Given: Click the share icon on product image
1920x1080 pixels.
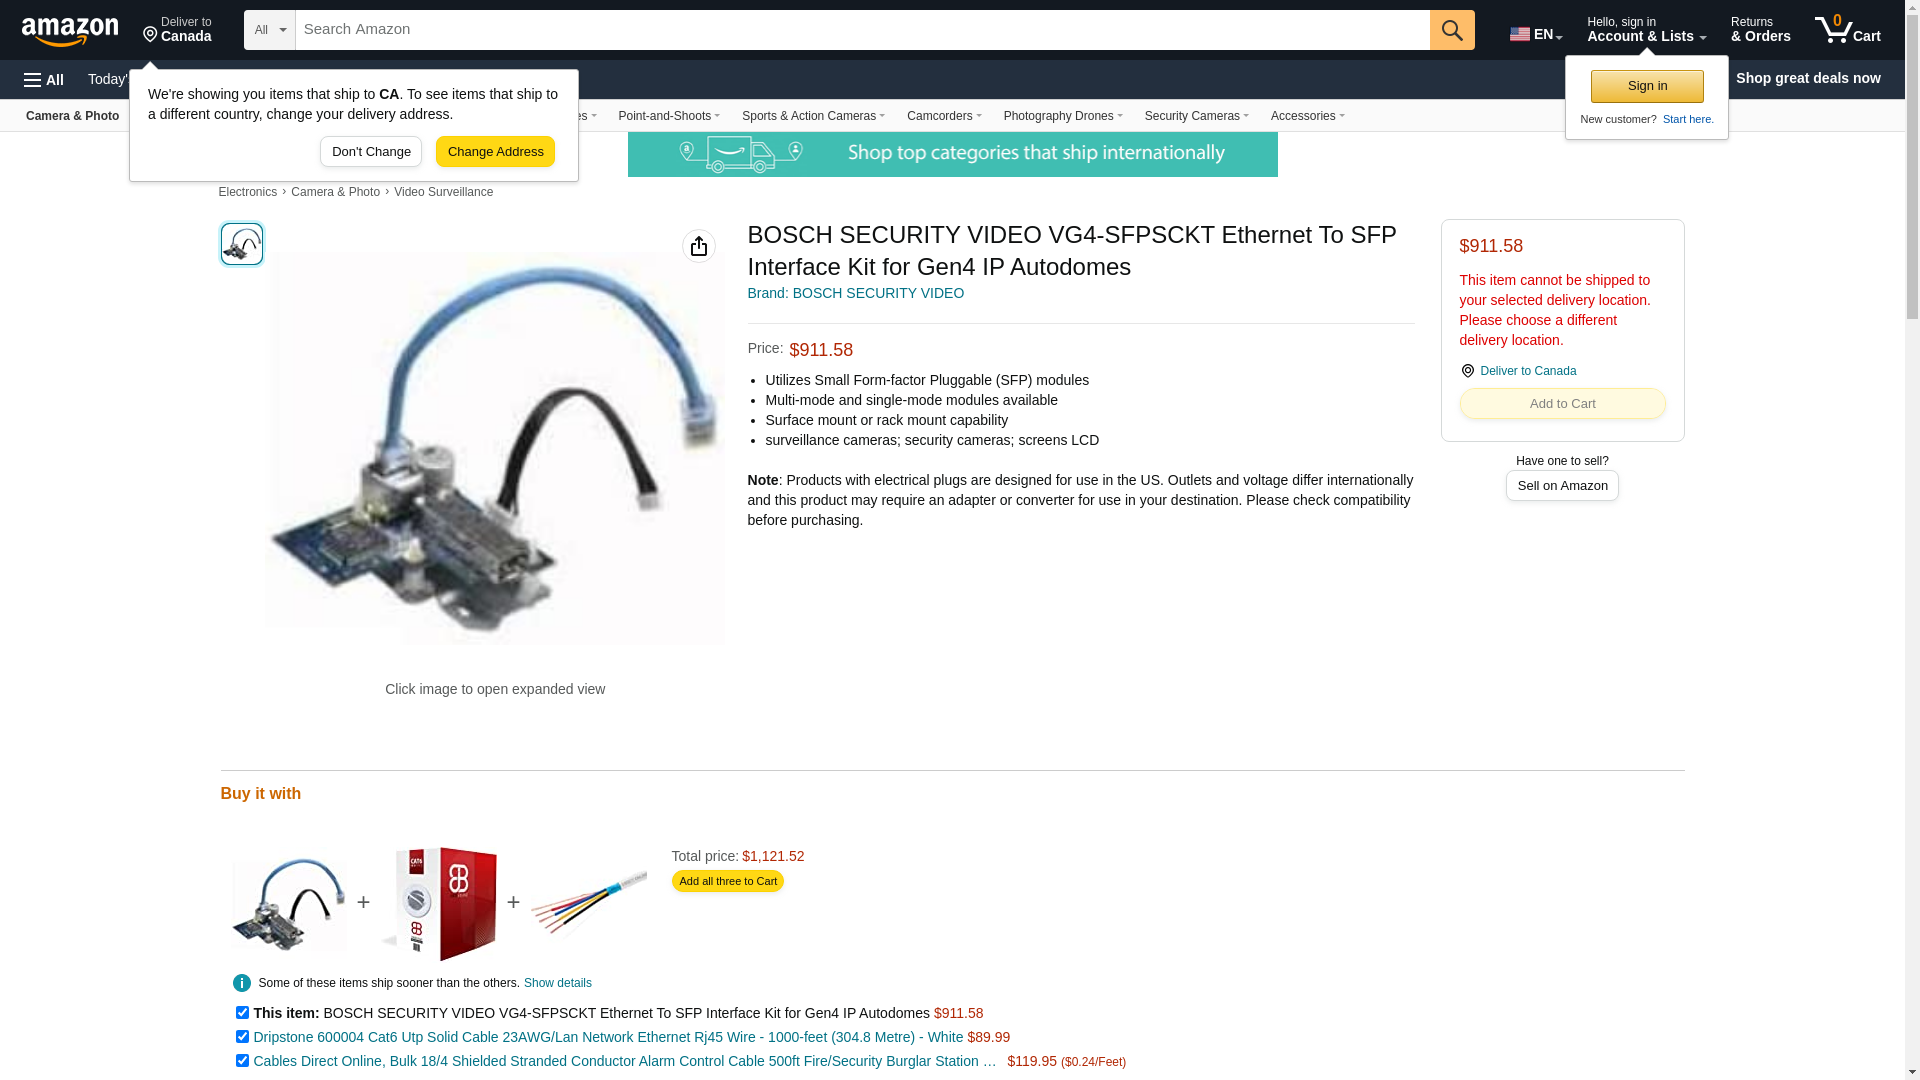Looking at the screenshot, I should (x=699, y=246).
